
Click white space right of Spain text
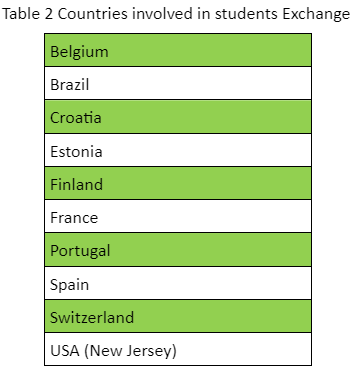[x=200, y=283]
